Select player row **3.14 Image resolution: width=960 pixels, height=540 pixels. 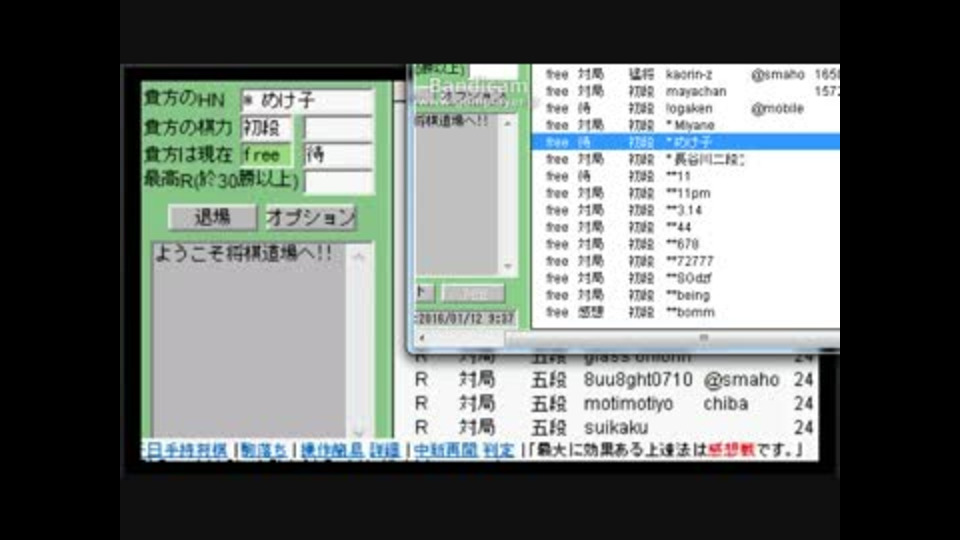coord(686,210)
